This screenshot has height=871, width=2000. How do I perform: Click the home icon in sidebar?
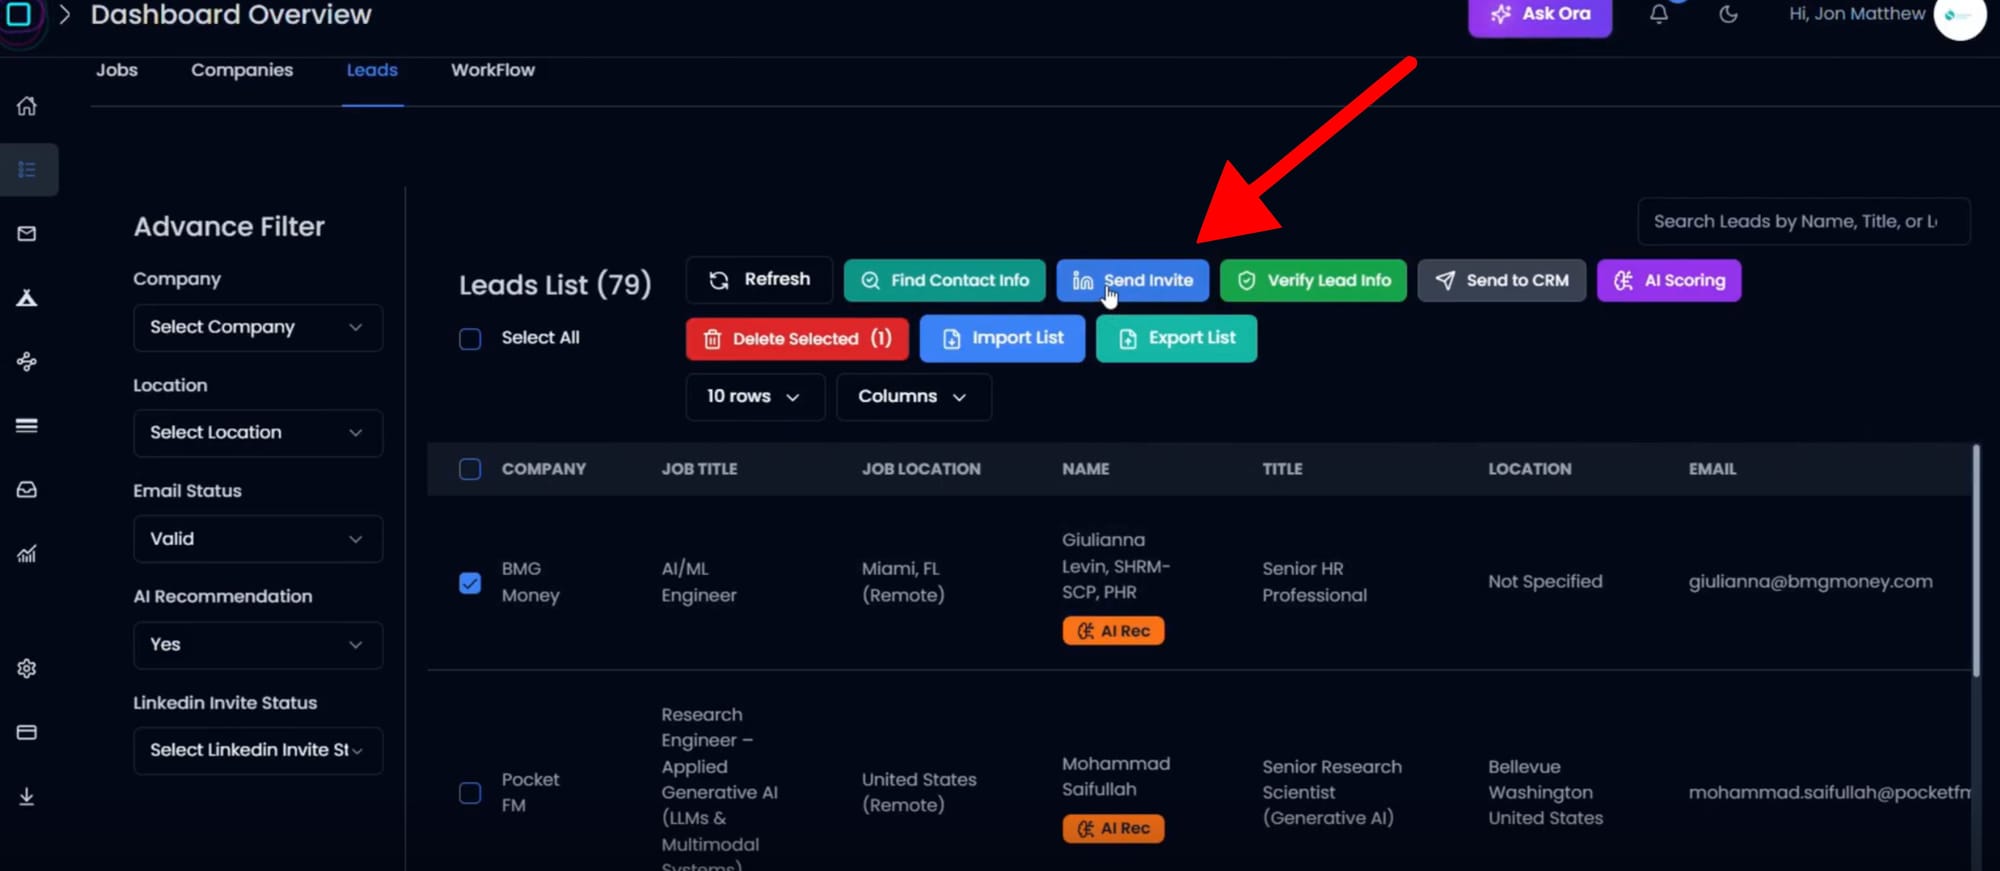27,106
